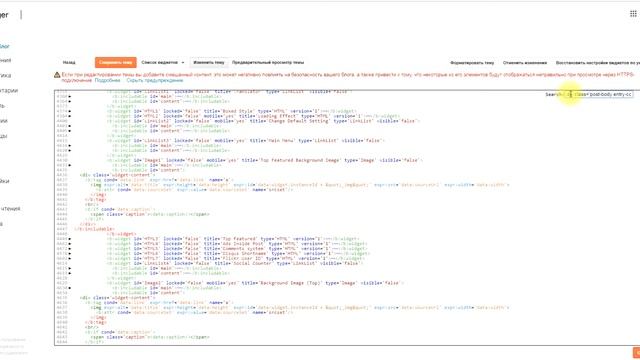Focus the editor Search input field
This screenshot has width=640, height=360.
coord(598,94)
